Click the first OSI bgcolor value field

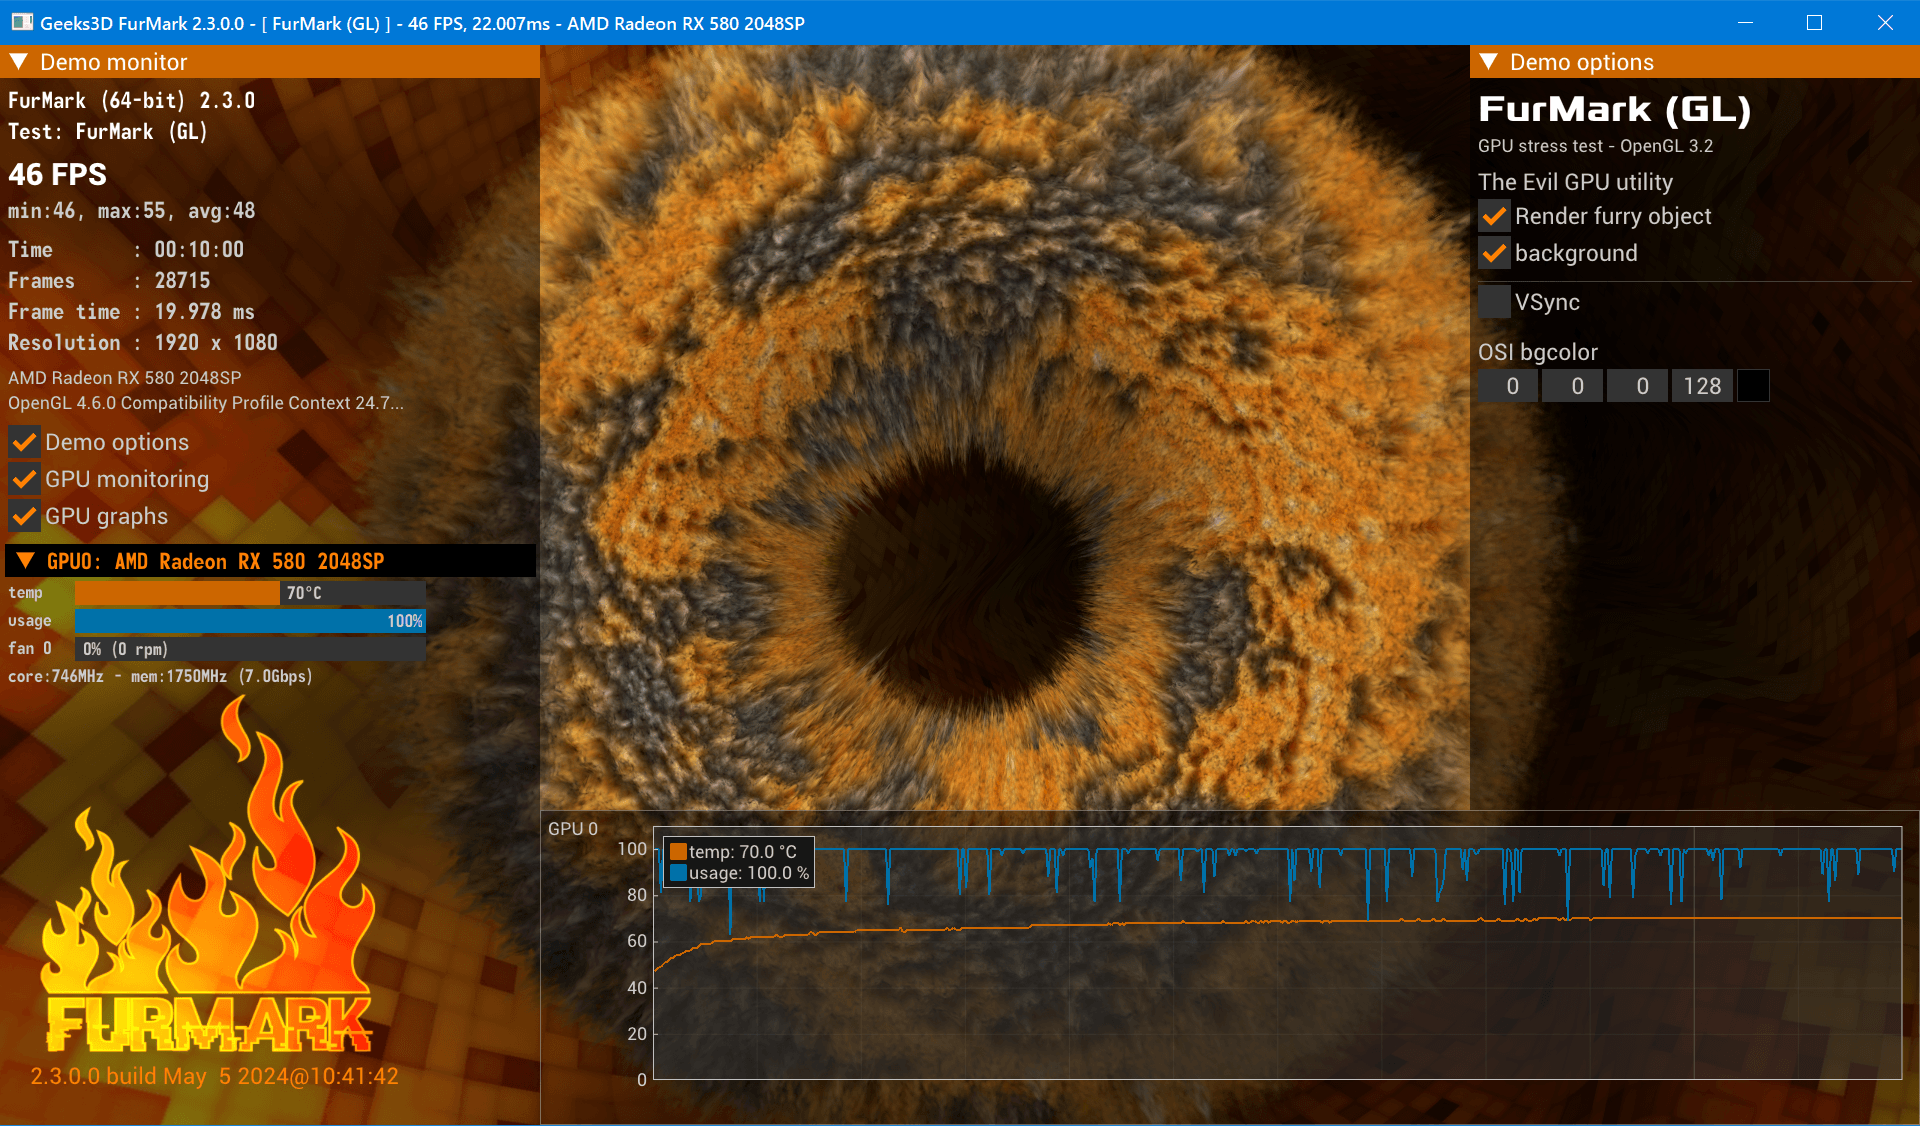pyautogui.click(x=1508, y=386)
